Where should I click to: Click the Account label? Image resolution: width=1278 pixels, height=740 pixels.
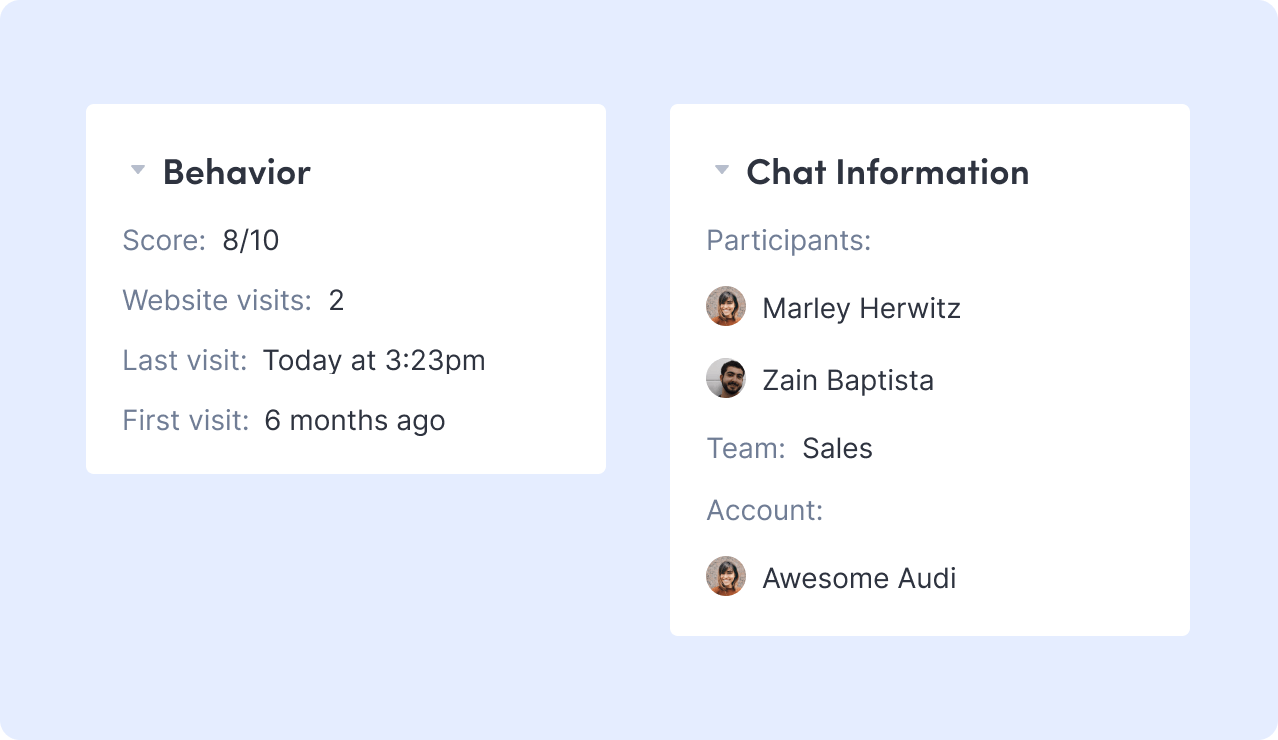point(765,510)
